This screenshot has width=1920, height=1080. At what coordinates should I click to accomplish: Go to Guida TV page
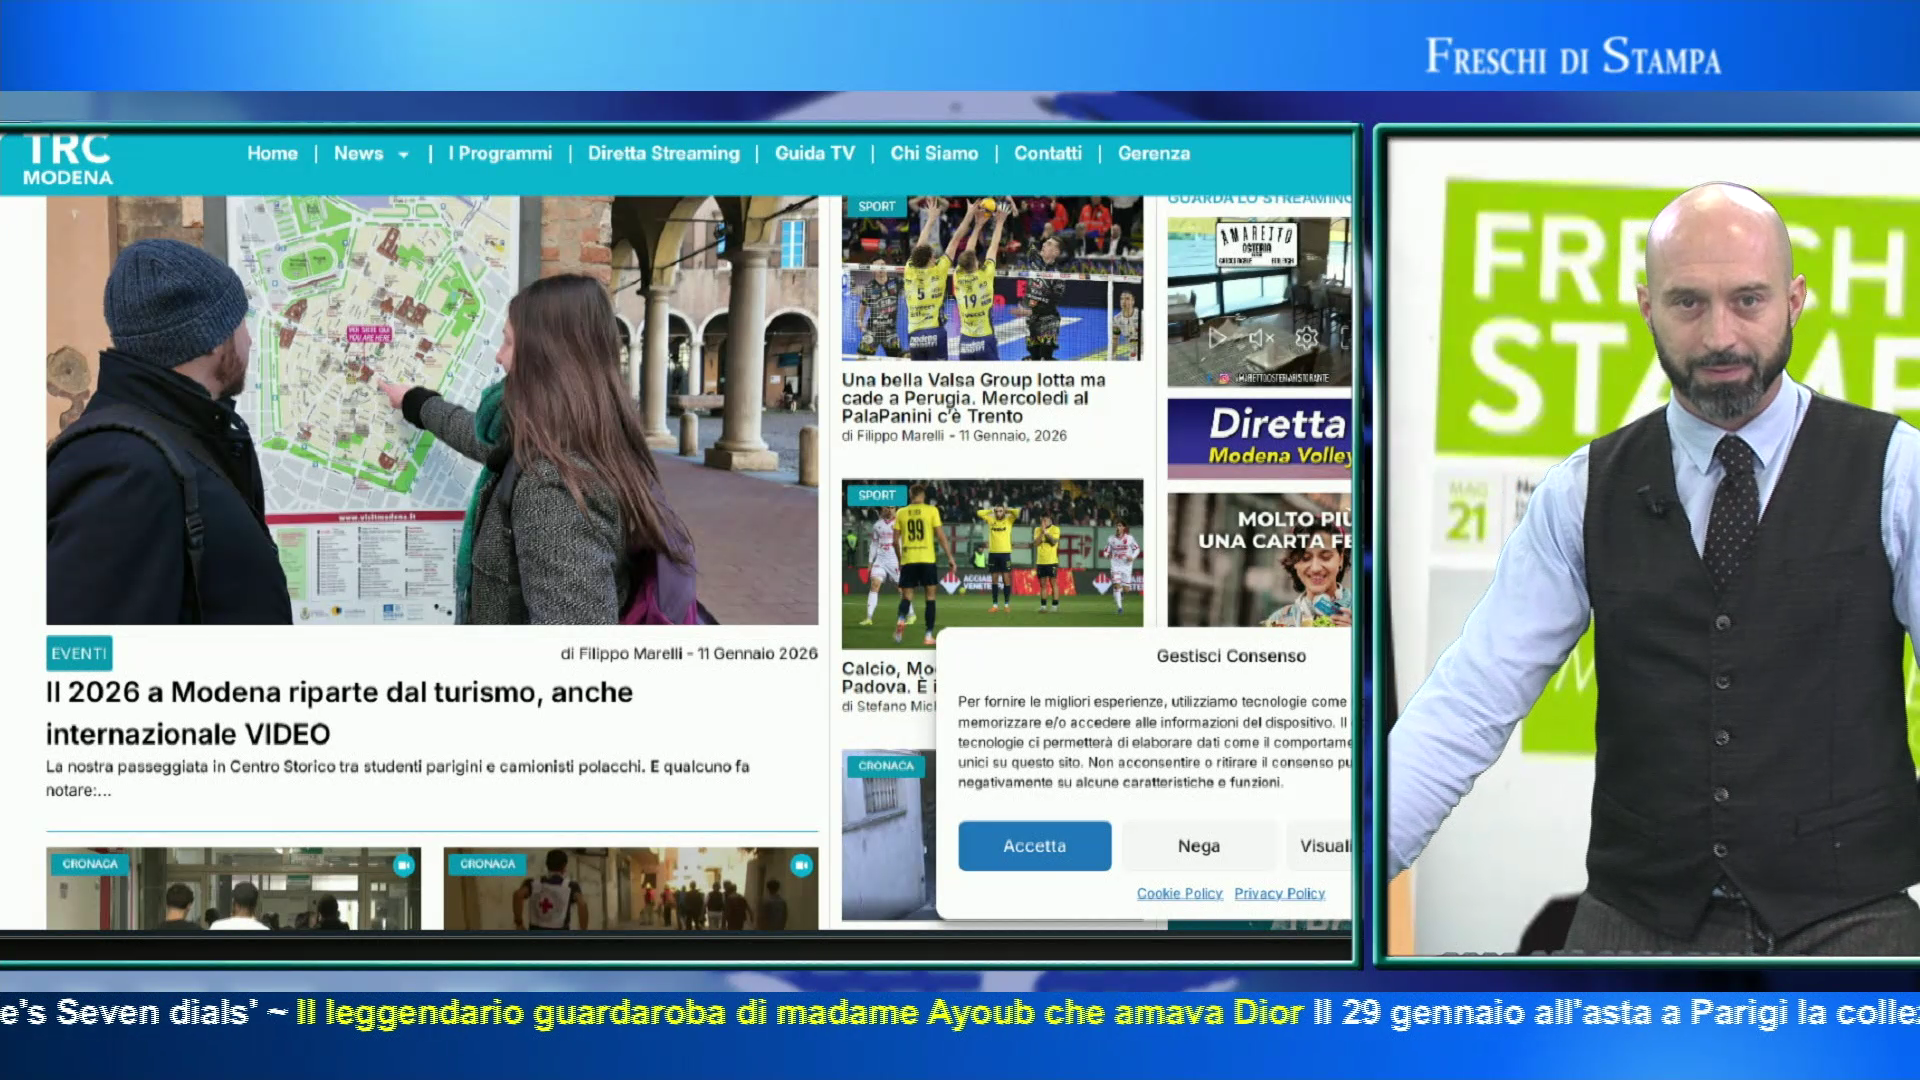coord(814,153)
